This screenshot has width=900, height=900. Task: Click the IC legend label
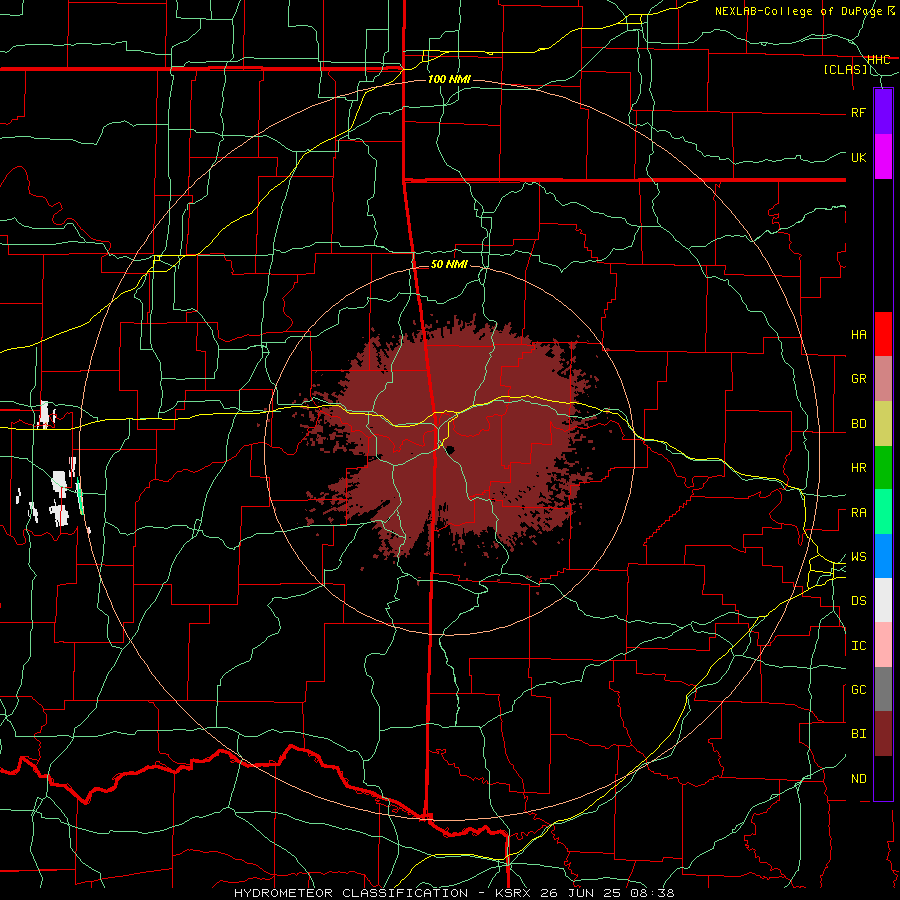click(858, 646)
